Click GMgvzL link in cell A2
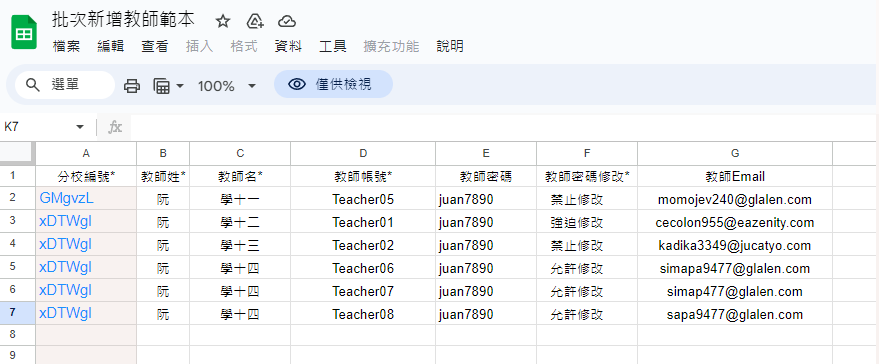The height and width of the screenshot is (364, 879). coord(66,197)
